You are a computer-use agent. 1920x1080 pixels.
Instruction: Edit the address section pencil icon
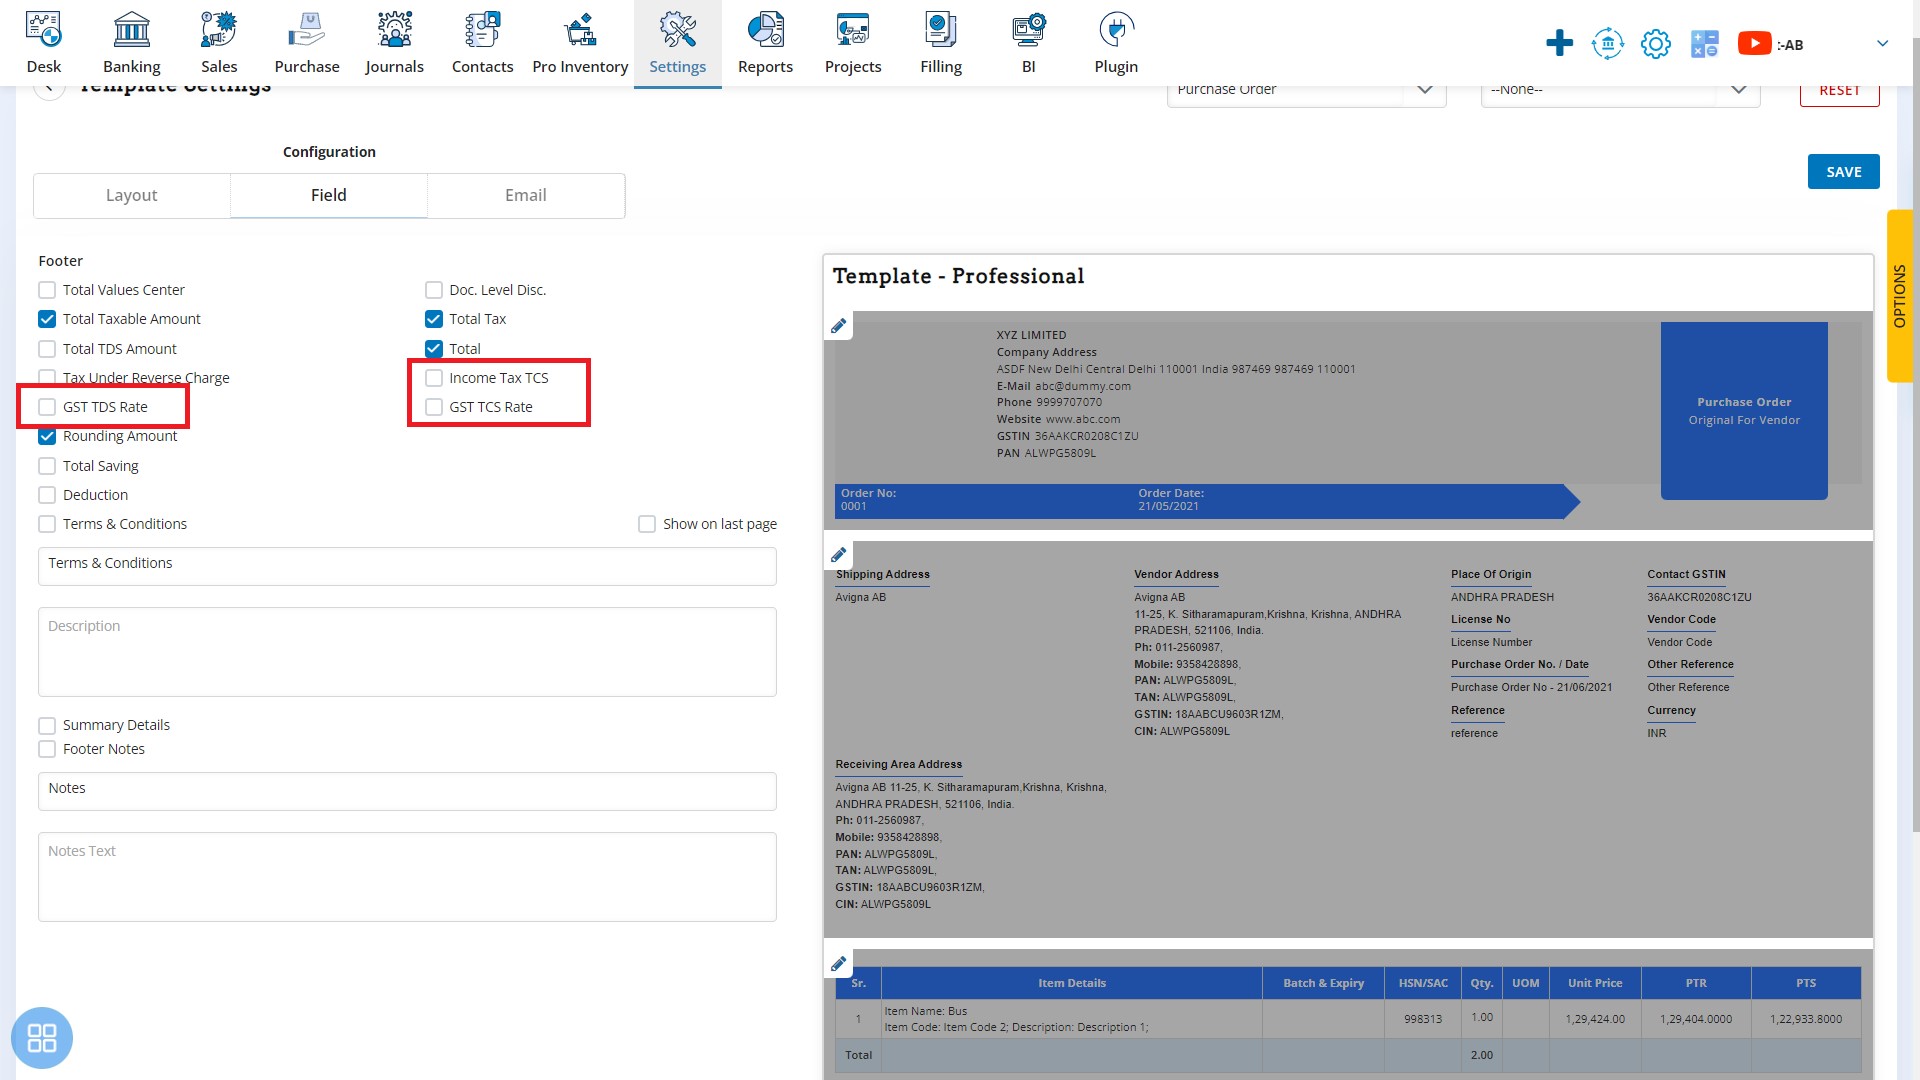(838, 555)
